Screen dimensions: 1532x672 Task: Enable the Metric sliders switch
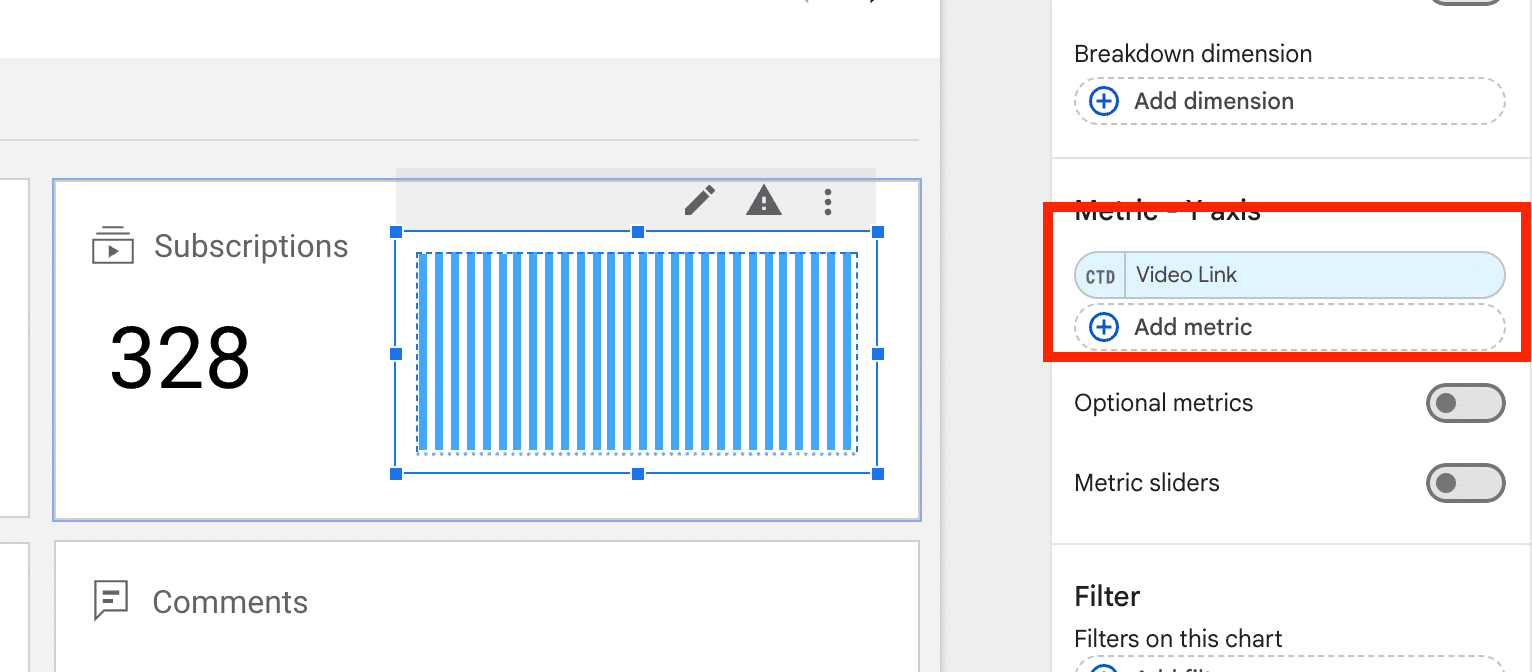[x=1465, y=483]
